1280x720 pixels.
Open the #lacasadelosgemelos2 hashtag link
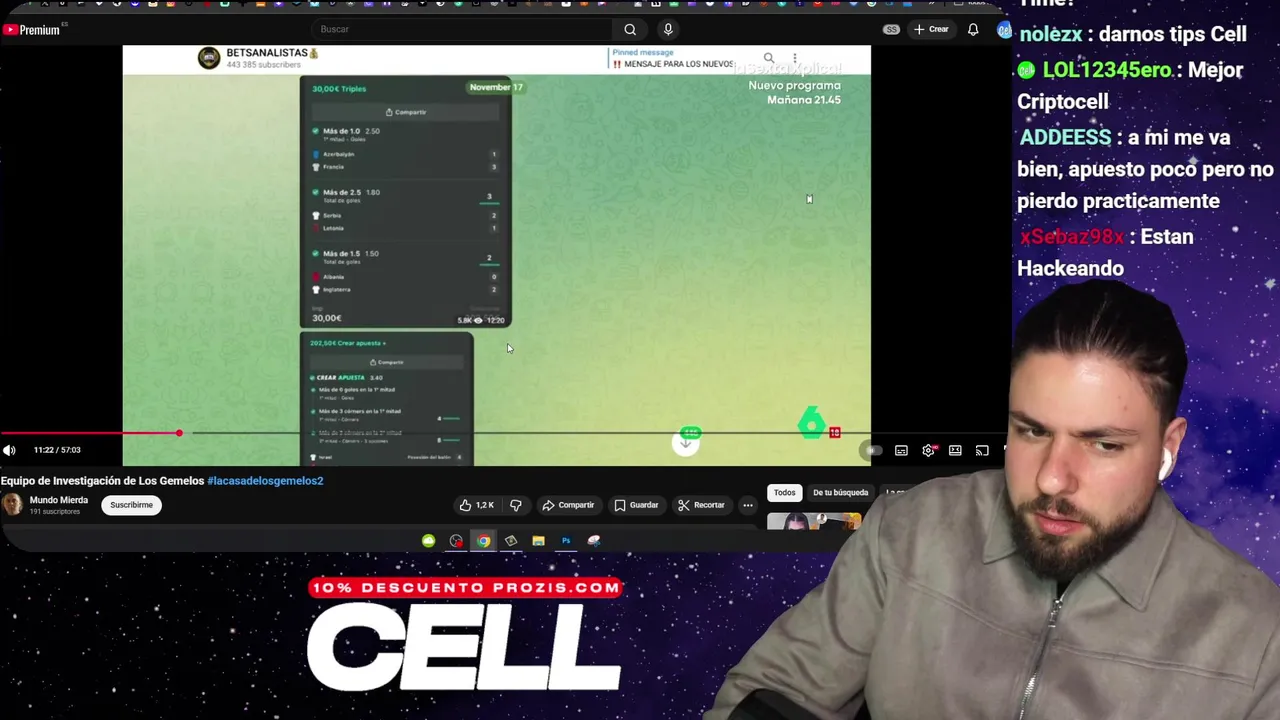click(x=265, y=481)
